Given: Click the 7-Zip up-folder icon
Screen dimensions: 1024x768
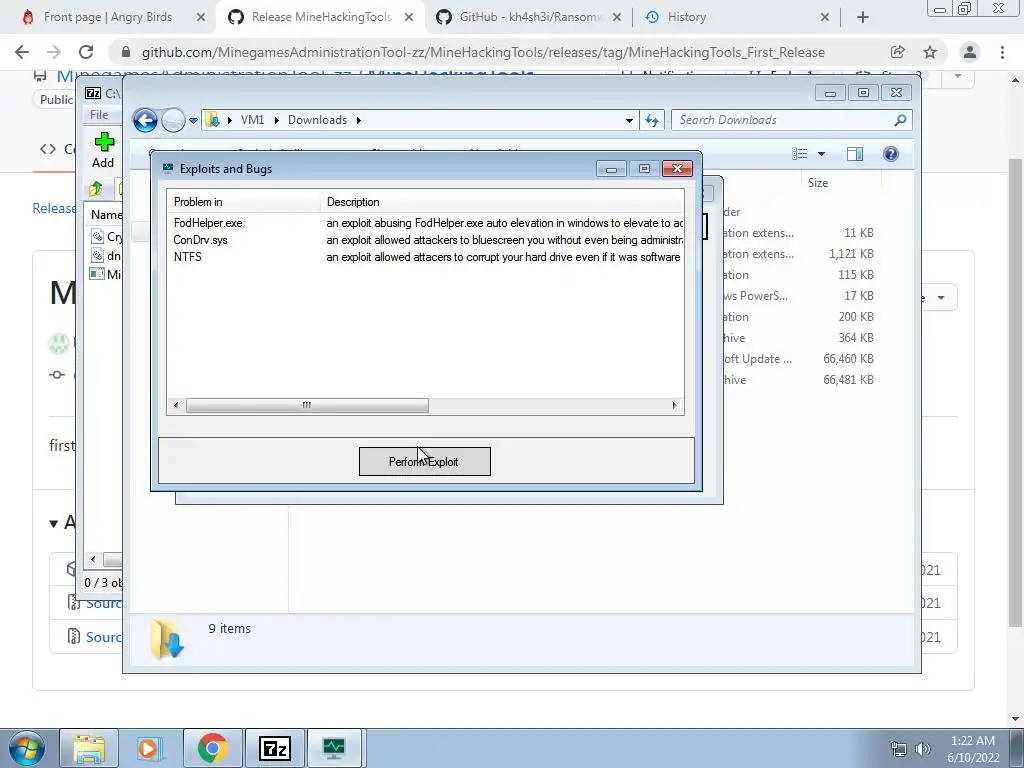Looking at the screenshot, I should point(96,189).
